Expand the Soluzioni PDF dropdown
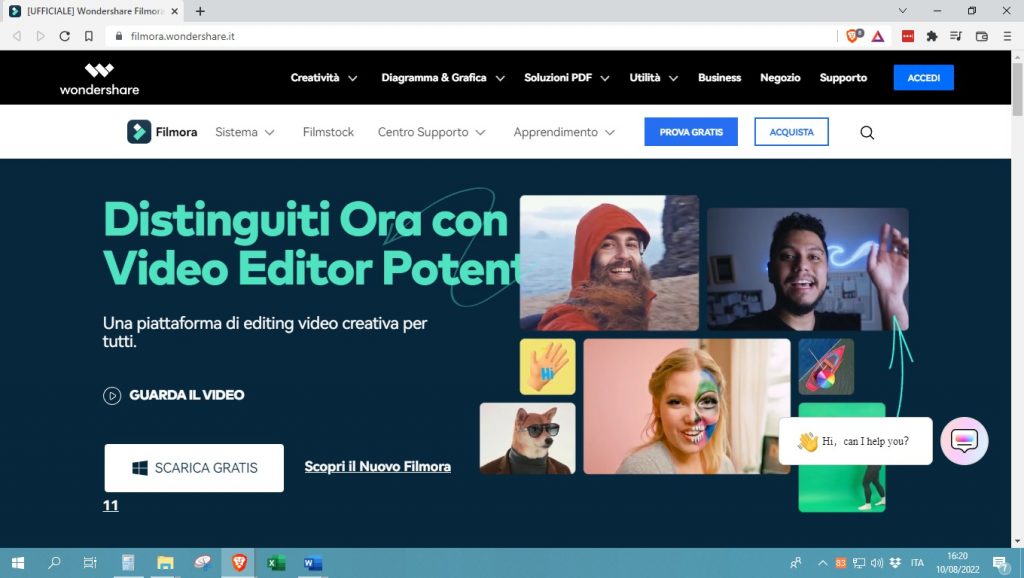Image resolution: width=1024 pixels, height=578 pixels. (x=566, y=78)
